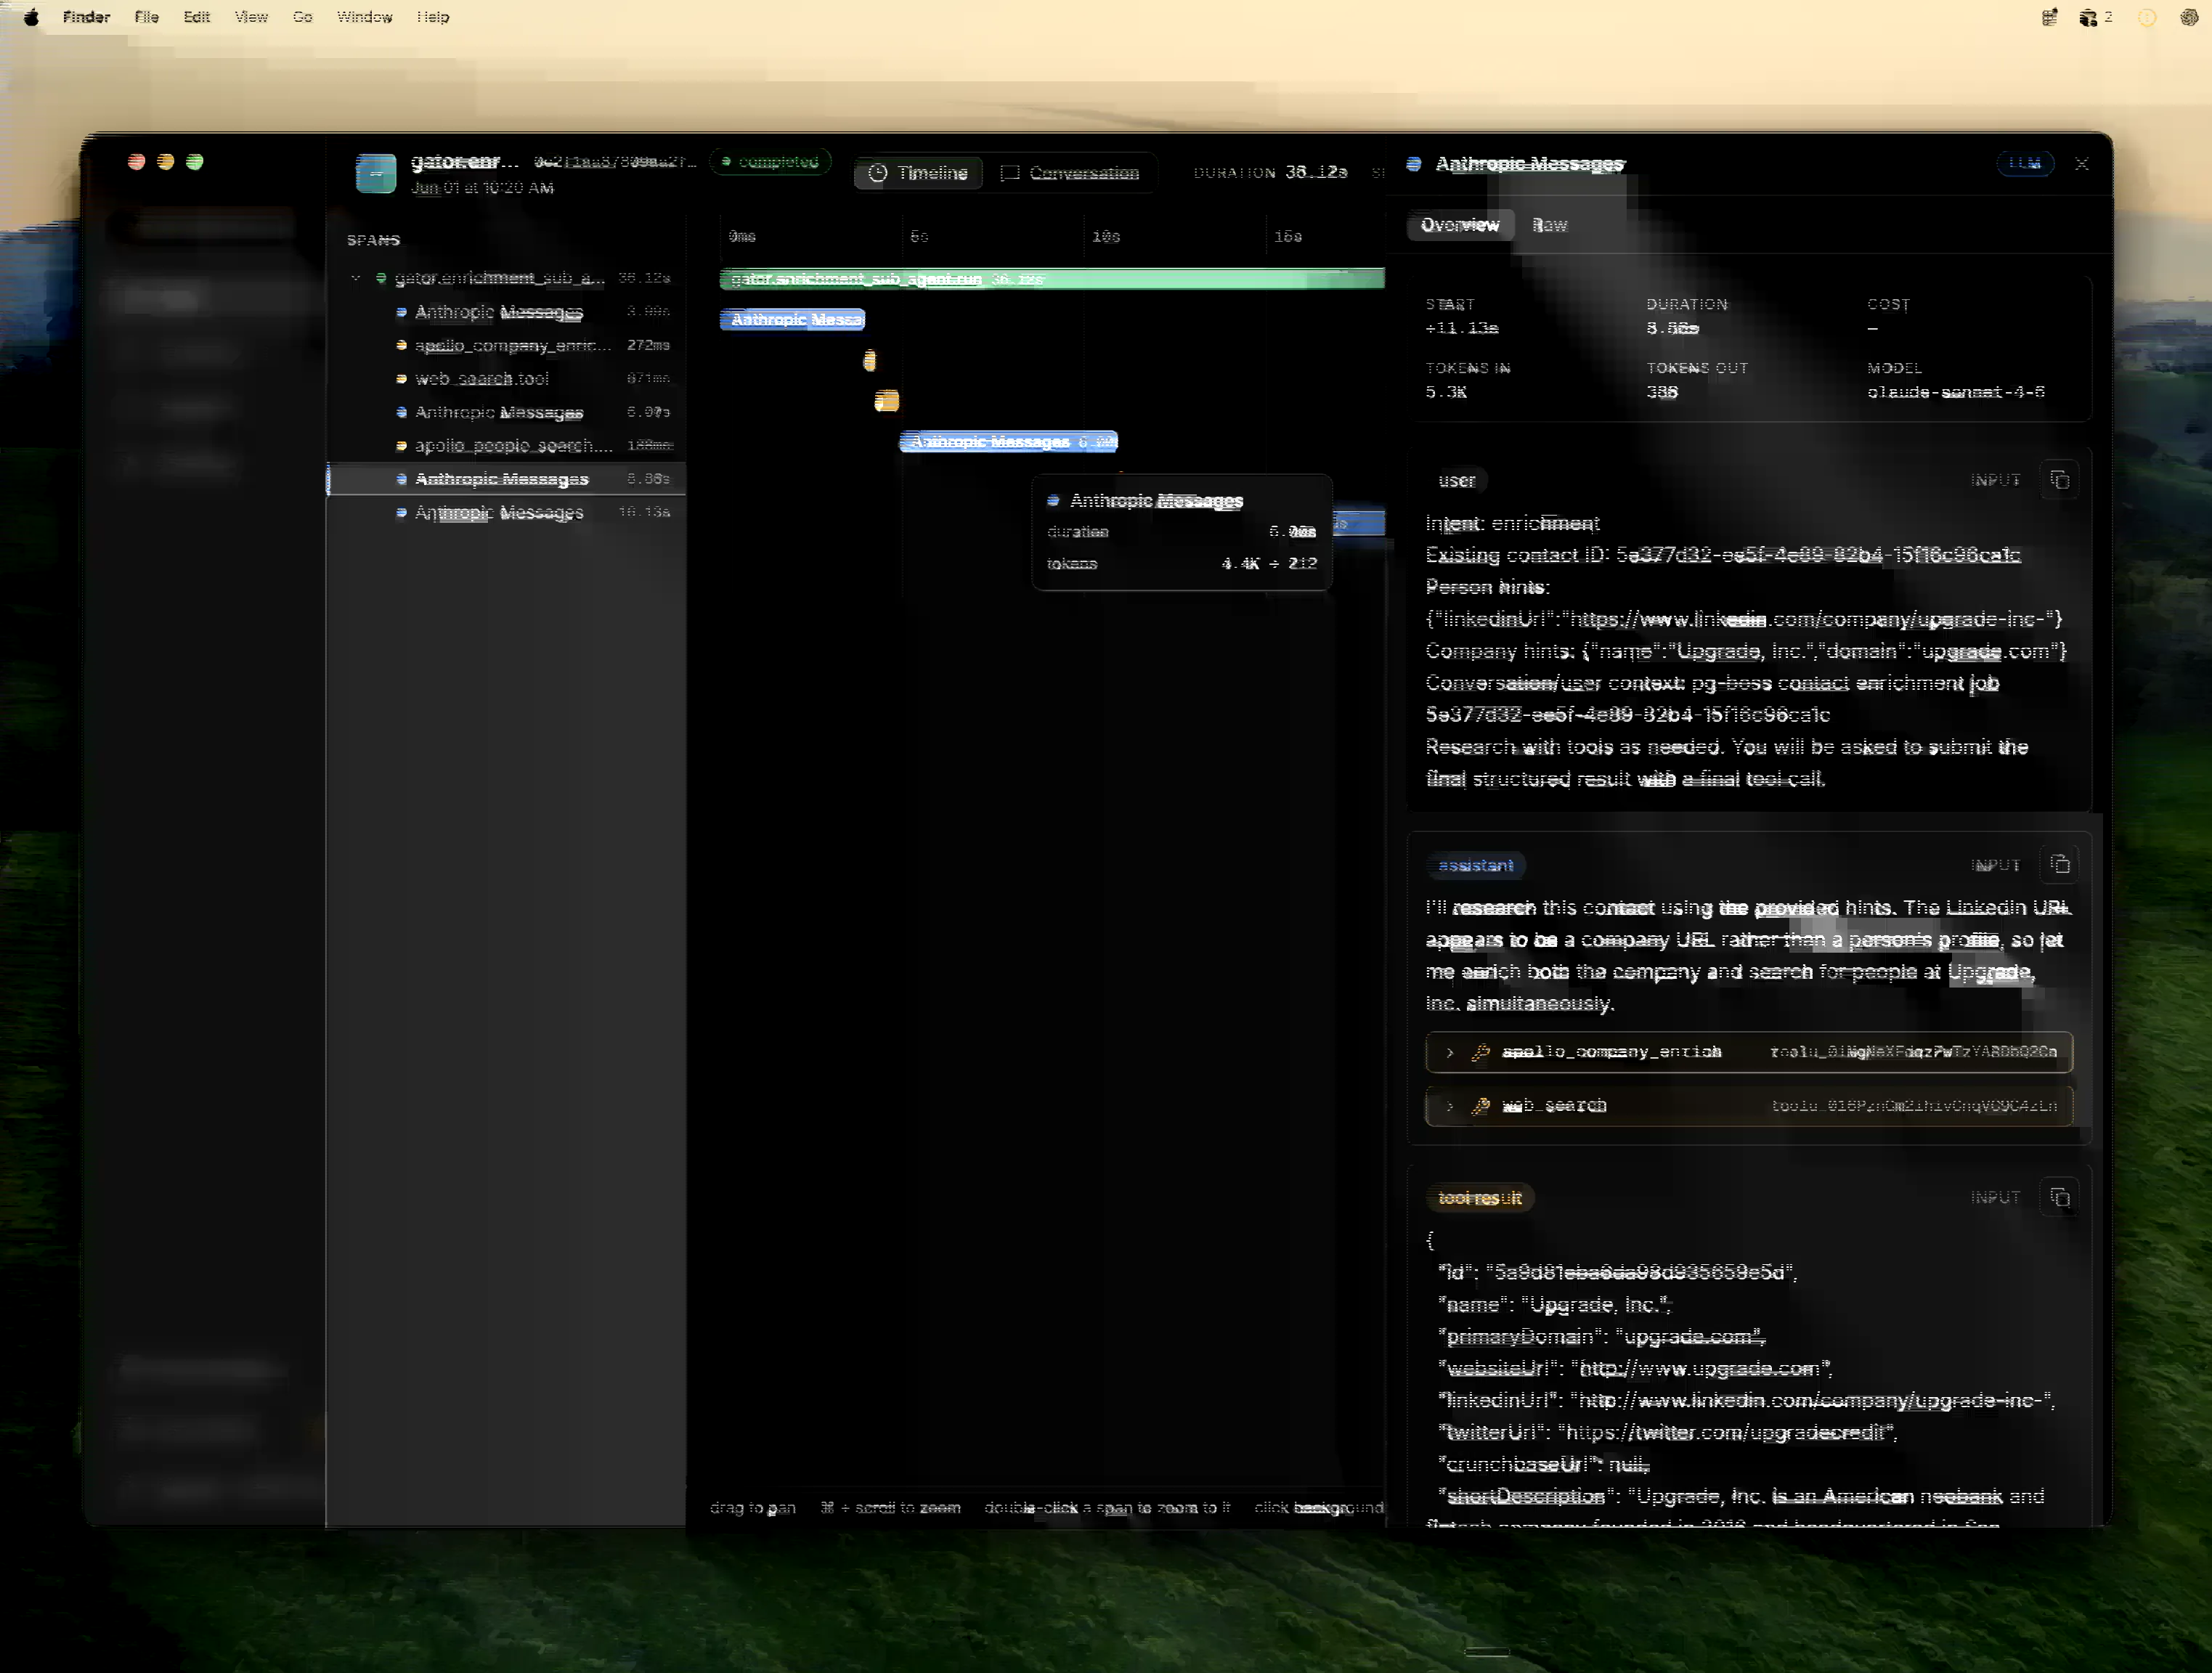This screenshot has height=1673, width=2212.
Task: Click the "SPANS" column heading
Action: [373, 240]
